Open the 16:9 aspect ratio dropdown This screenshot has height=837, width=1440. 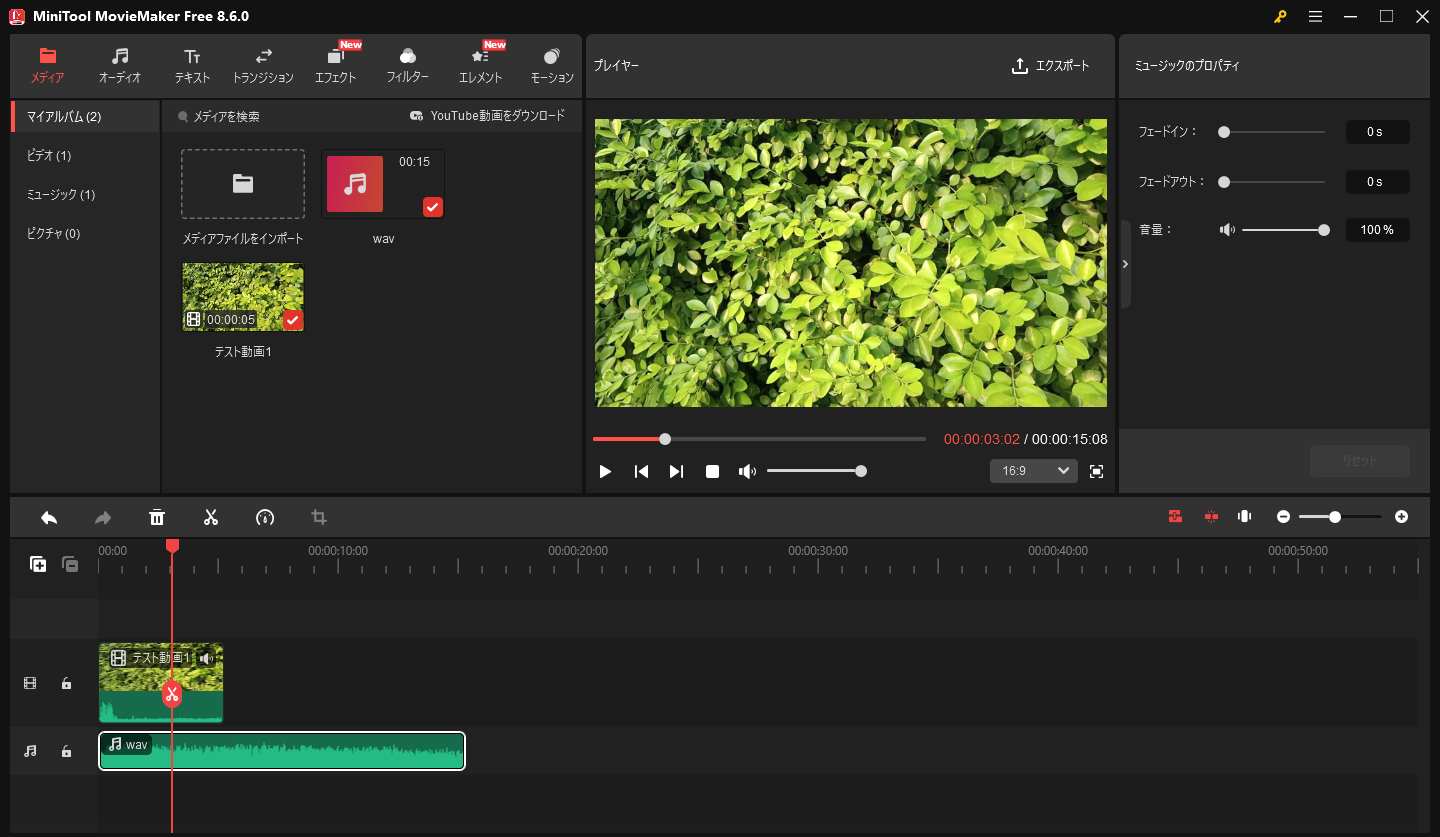click(1033, 470)
